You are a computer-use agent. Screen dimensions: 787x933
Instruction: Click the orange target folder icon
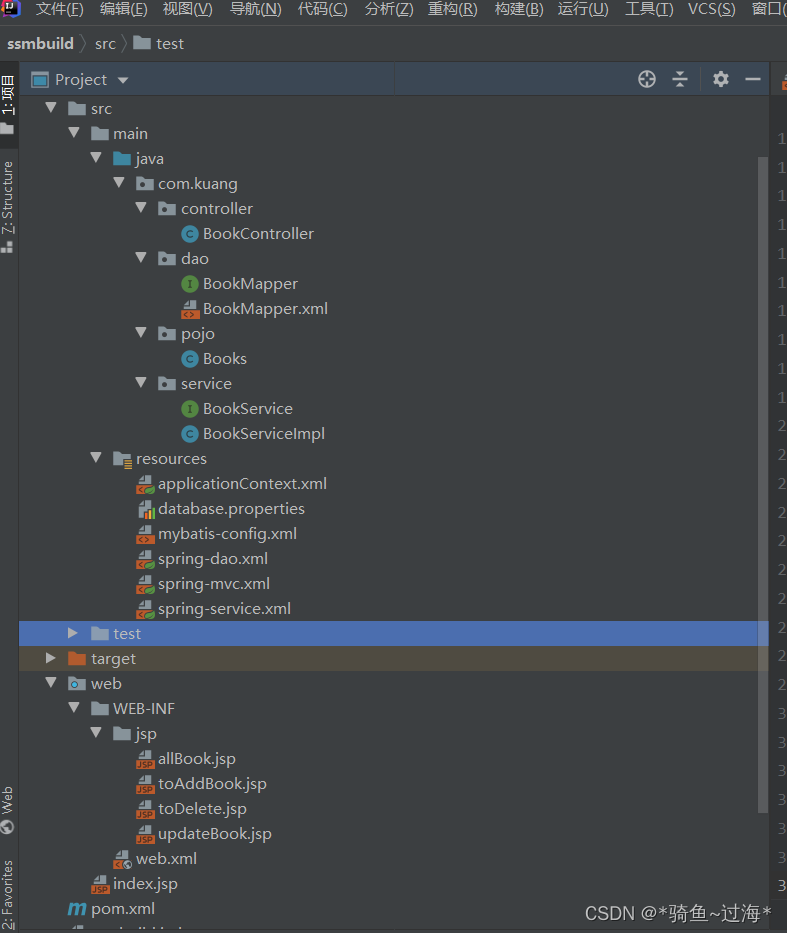click(x=77, y=658)
